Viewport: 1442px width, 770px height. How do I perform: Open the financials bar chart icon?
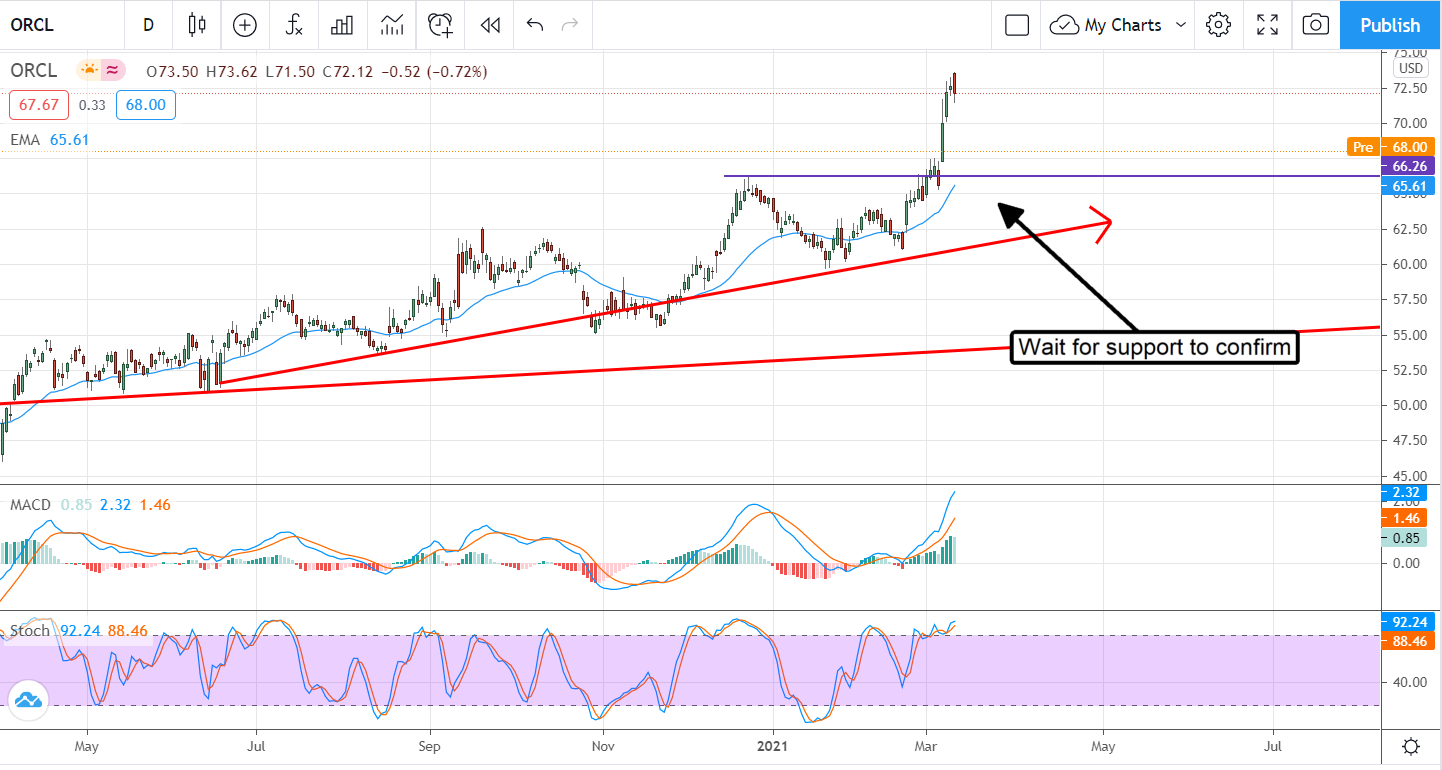tap(343, 25)
